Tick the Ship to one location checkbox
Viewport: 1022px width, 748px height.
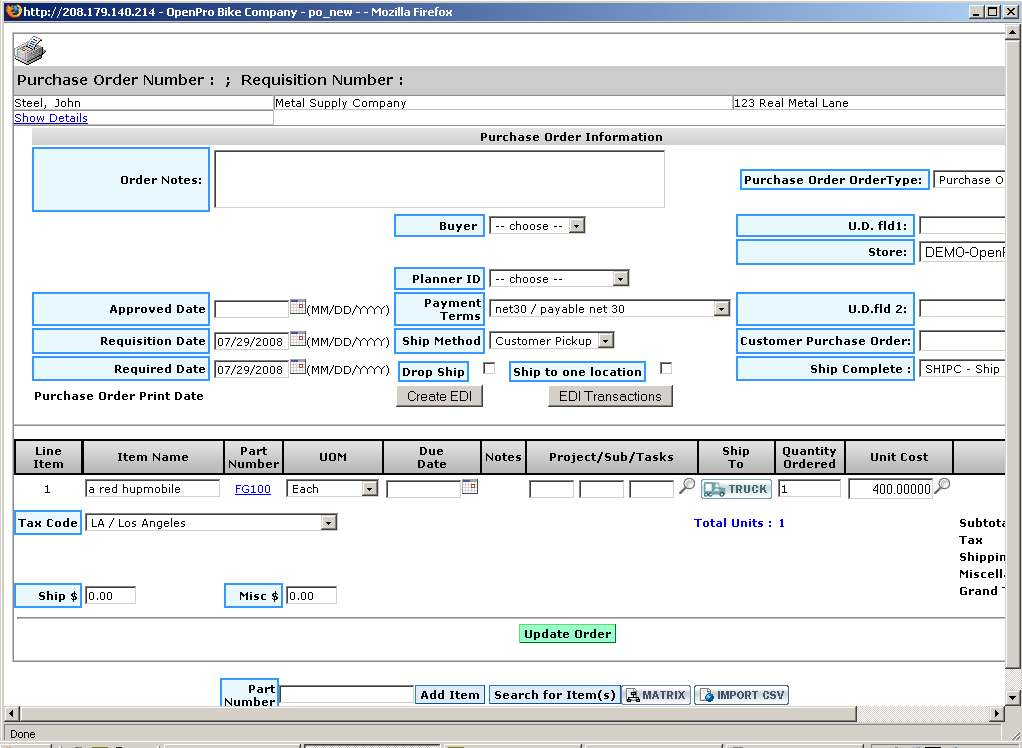click(666, 369)
